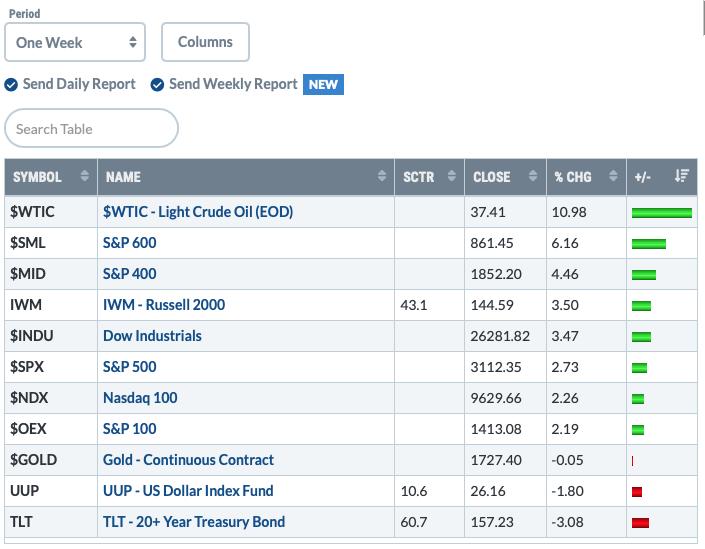This screenshot has height=549, width=705.
Task: Click the percent change value -0.05
Action: pyautogui.click(x=567, y=460)
